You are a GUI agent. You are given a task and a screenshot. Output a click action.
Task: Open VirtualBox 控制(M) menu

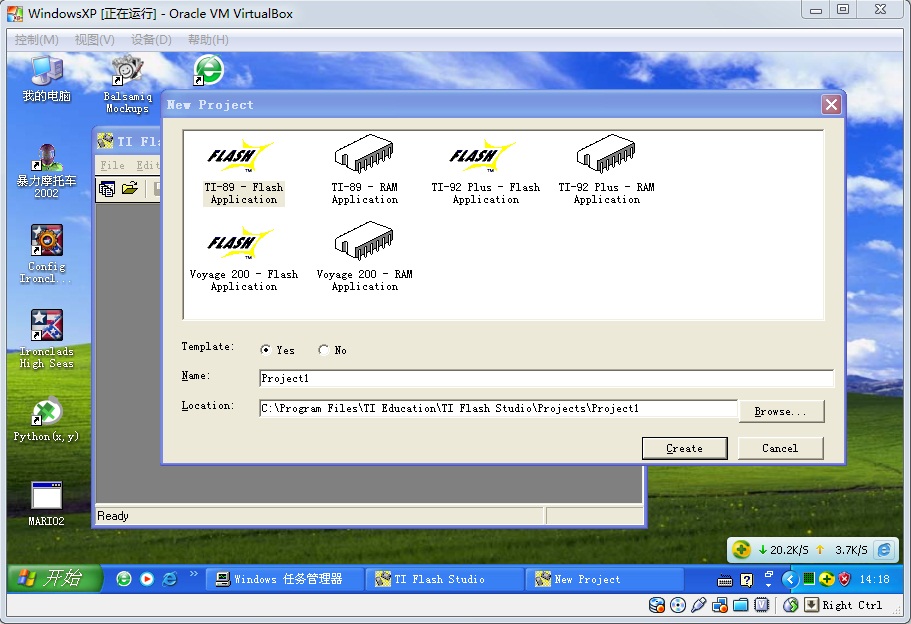point(37,40)
